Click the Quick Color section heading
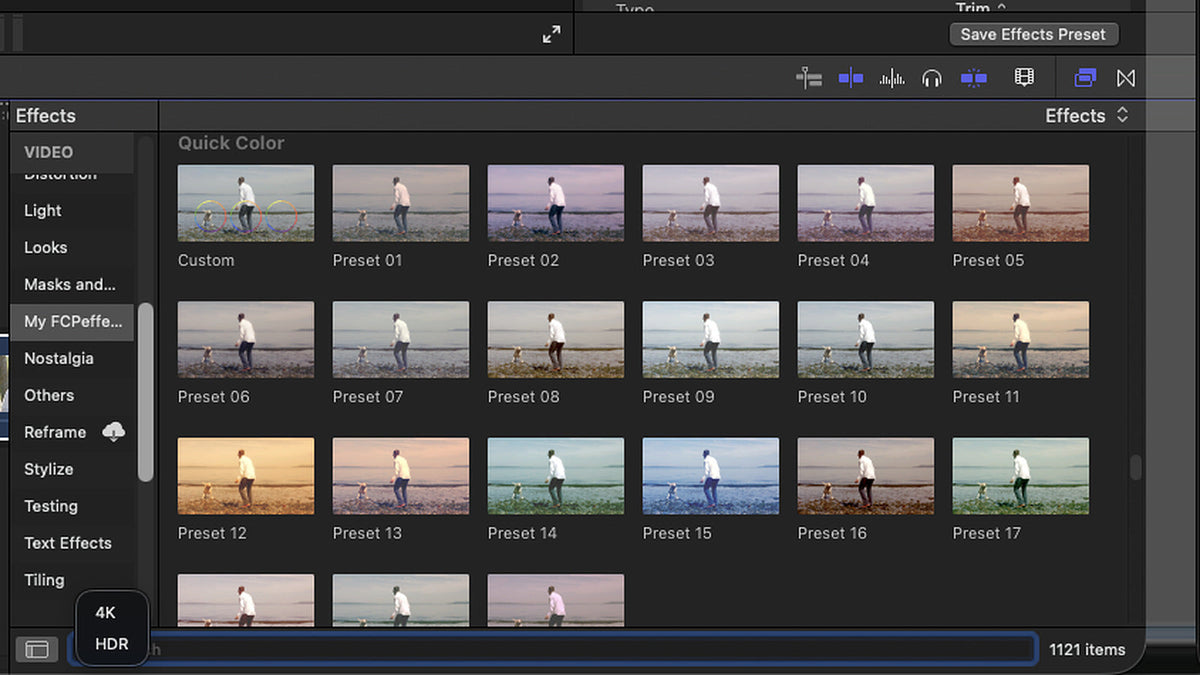Screen dimensions: 1200x675 click(231, 143)
